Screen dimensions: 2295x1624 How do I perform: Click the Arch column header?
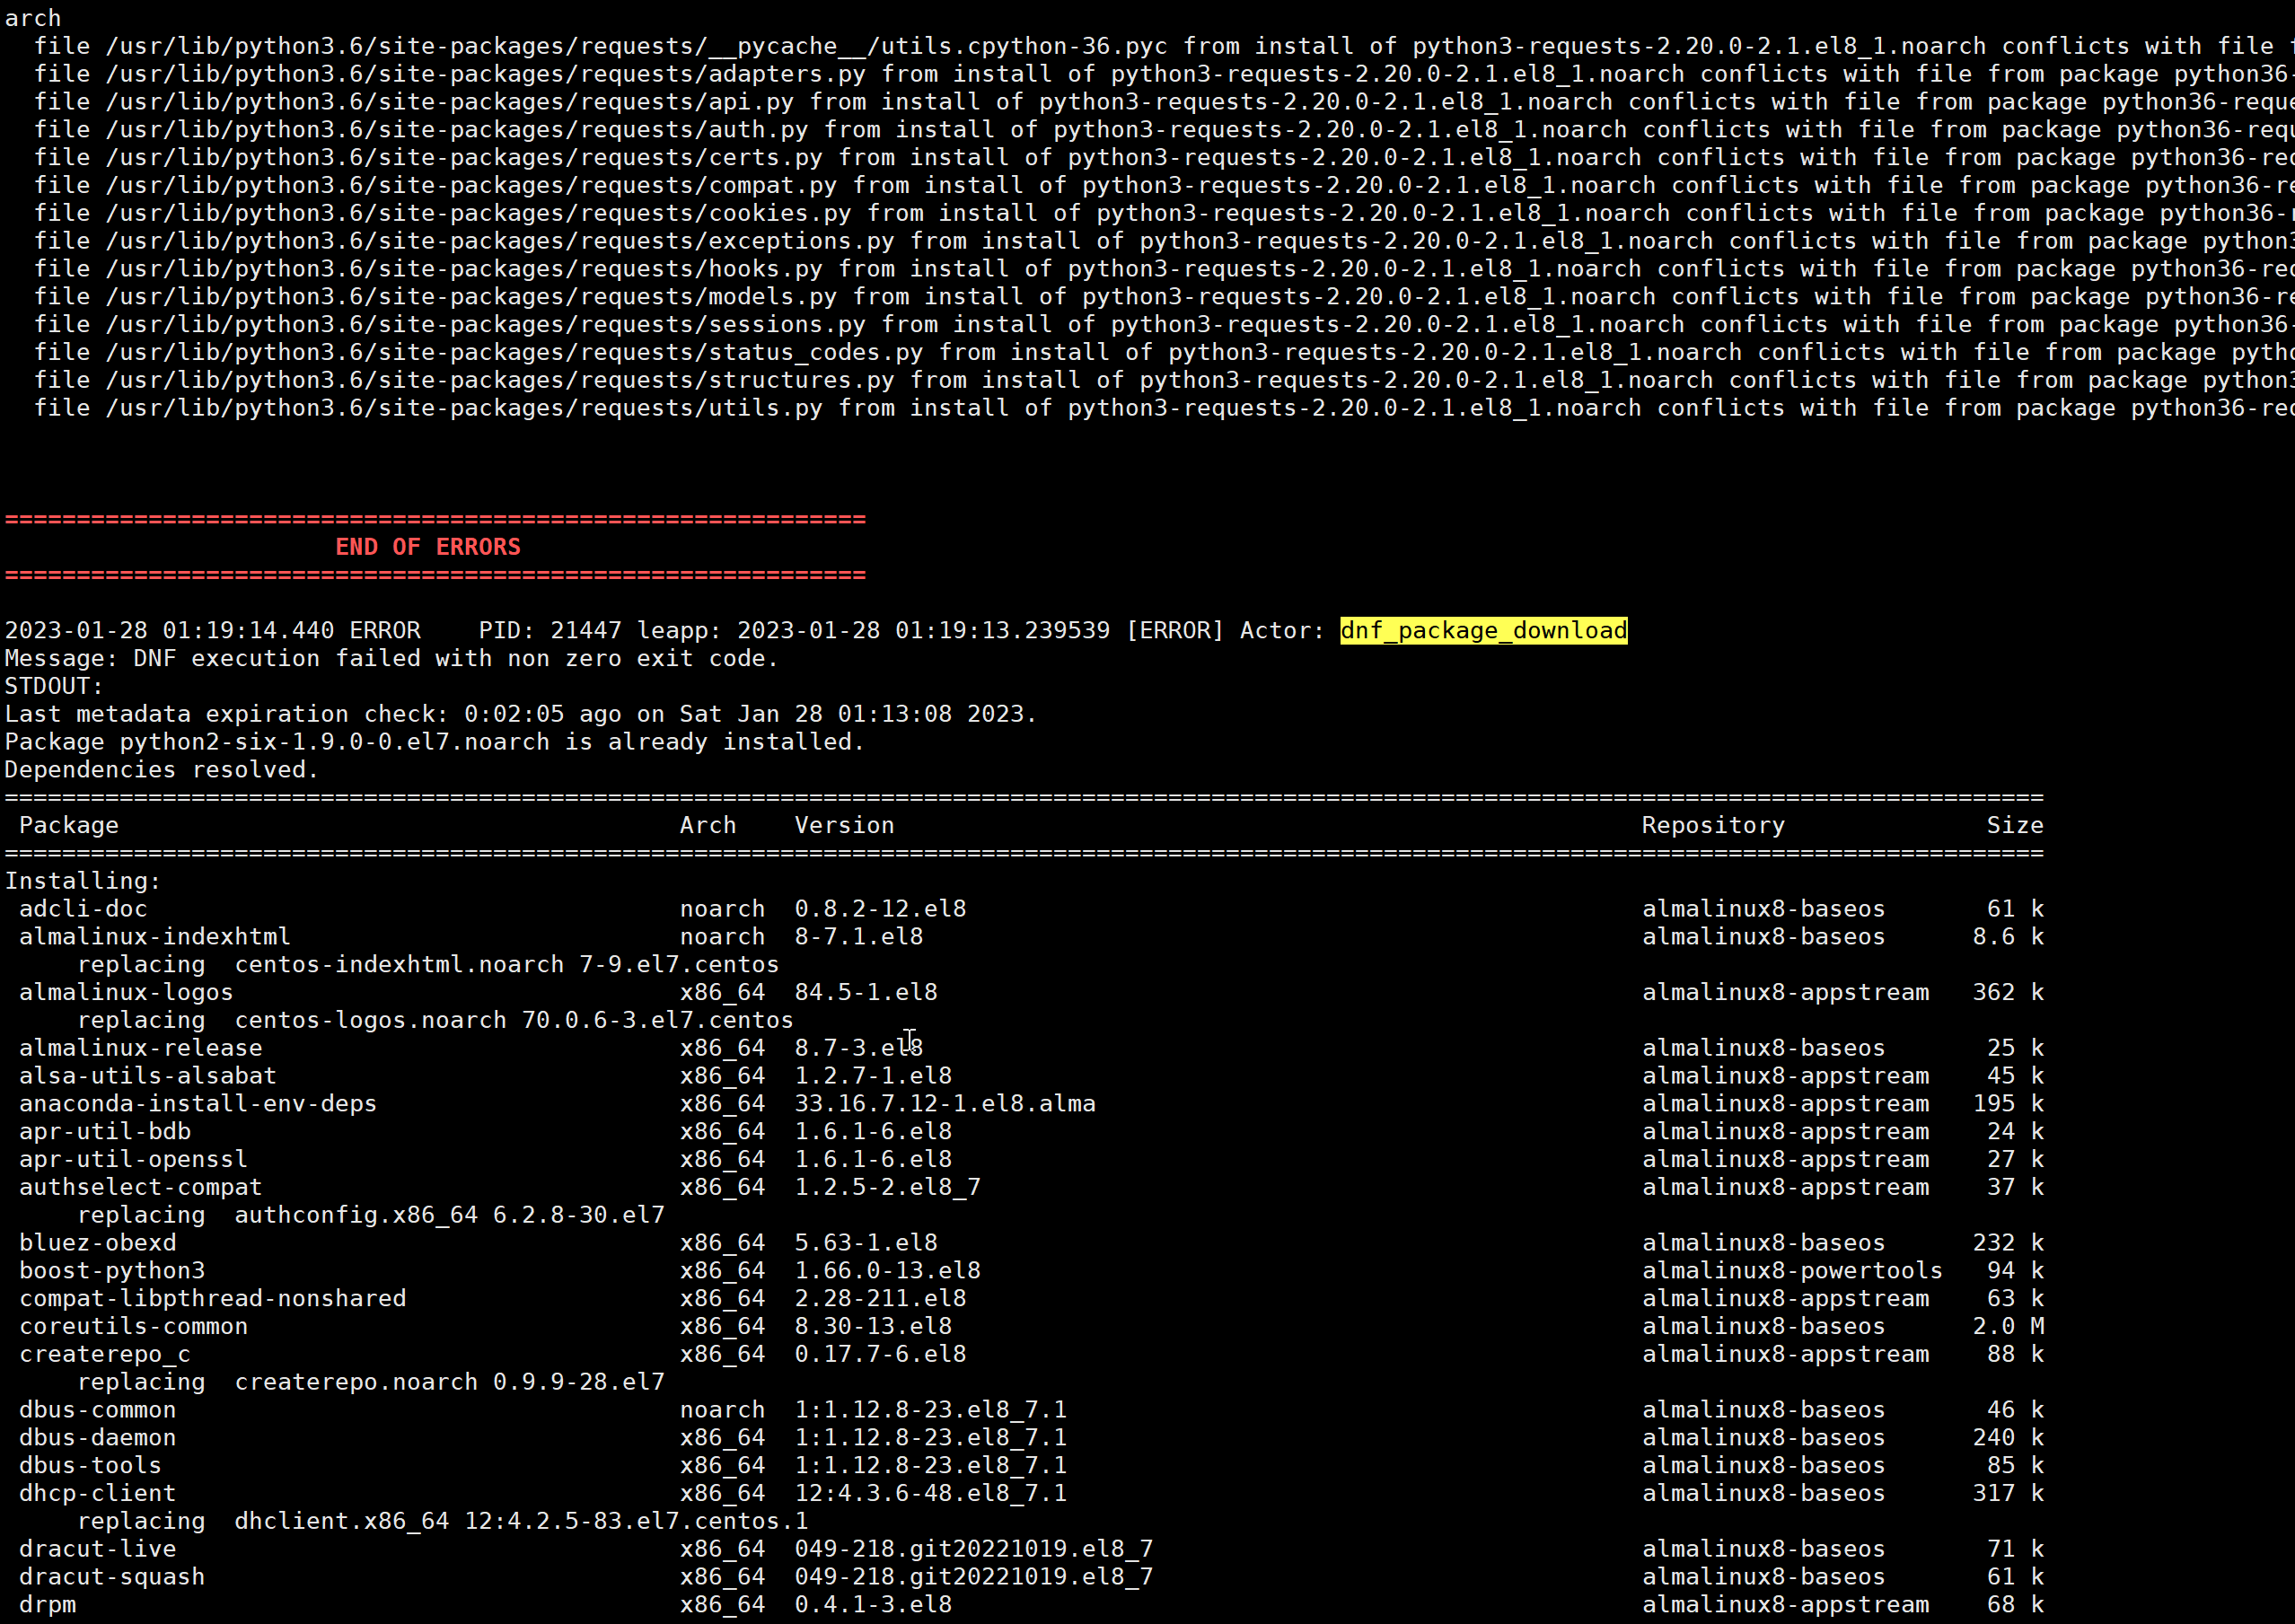click(708, 824)
